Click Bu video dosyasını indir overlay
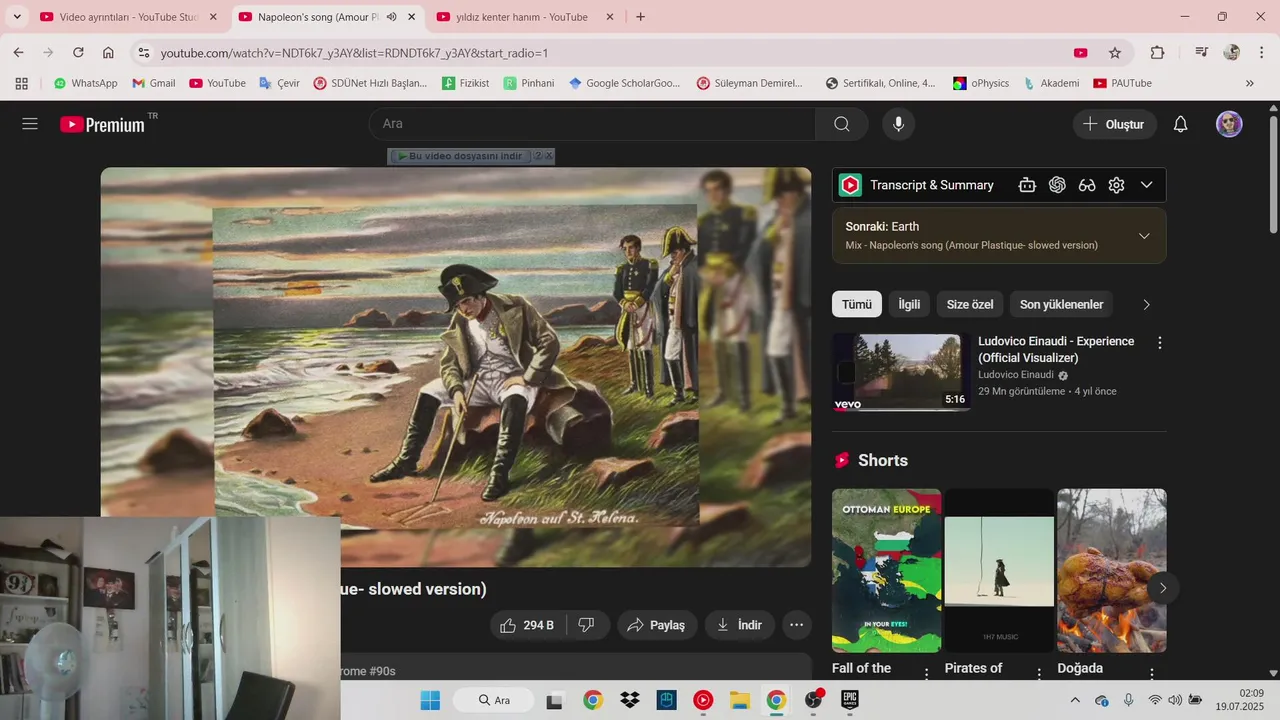The image size is (1280, 720). (459, 156)
